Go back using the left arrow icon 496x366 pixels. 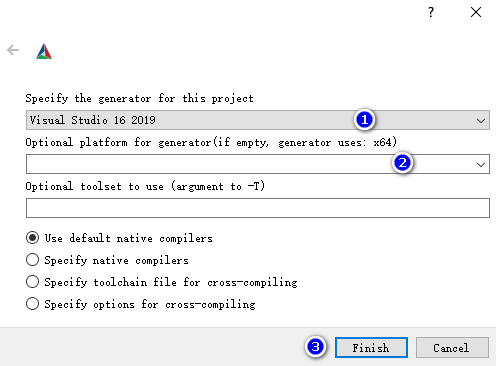13,50
